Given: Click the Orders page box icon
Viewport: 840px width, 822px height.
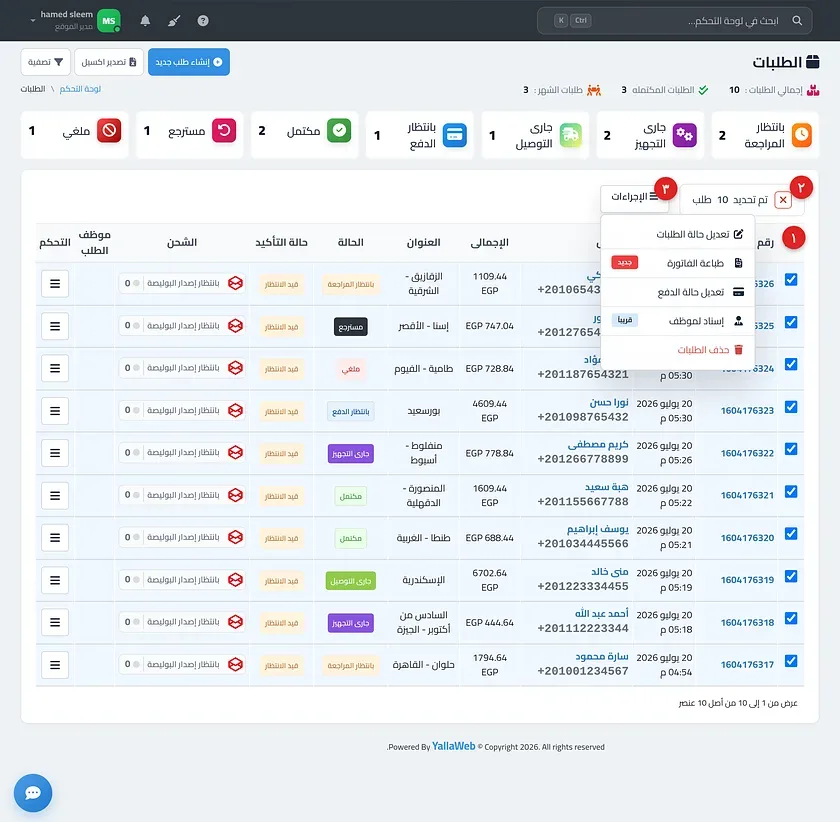Looking at the screenshot, I should pos(813,62).
